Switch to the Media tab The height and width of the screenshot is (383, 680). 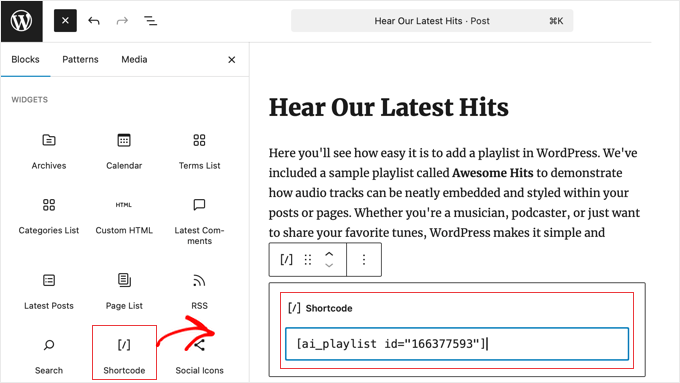(x=134, y=59)
